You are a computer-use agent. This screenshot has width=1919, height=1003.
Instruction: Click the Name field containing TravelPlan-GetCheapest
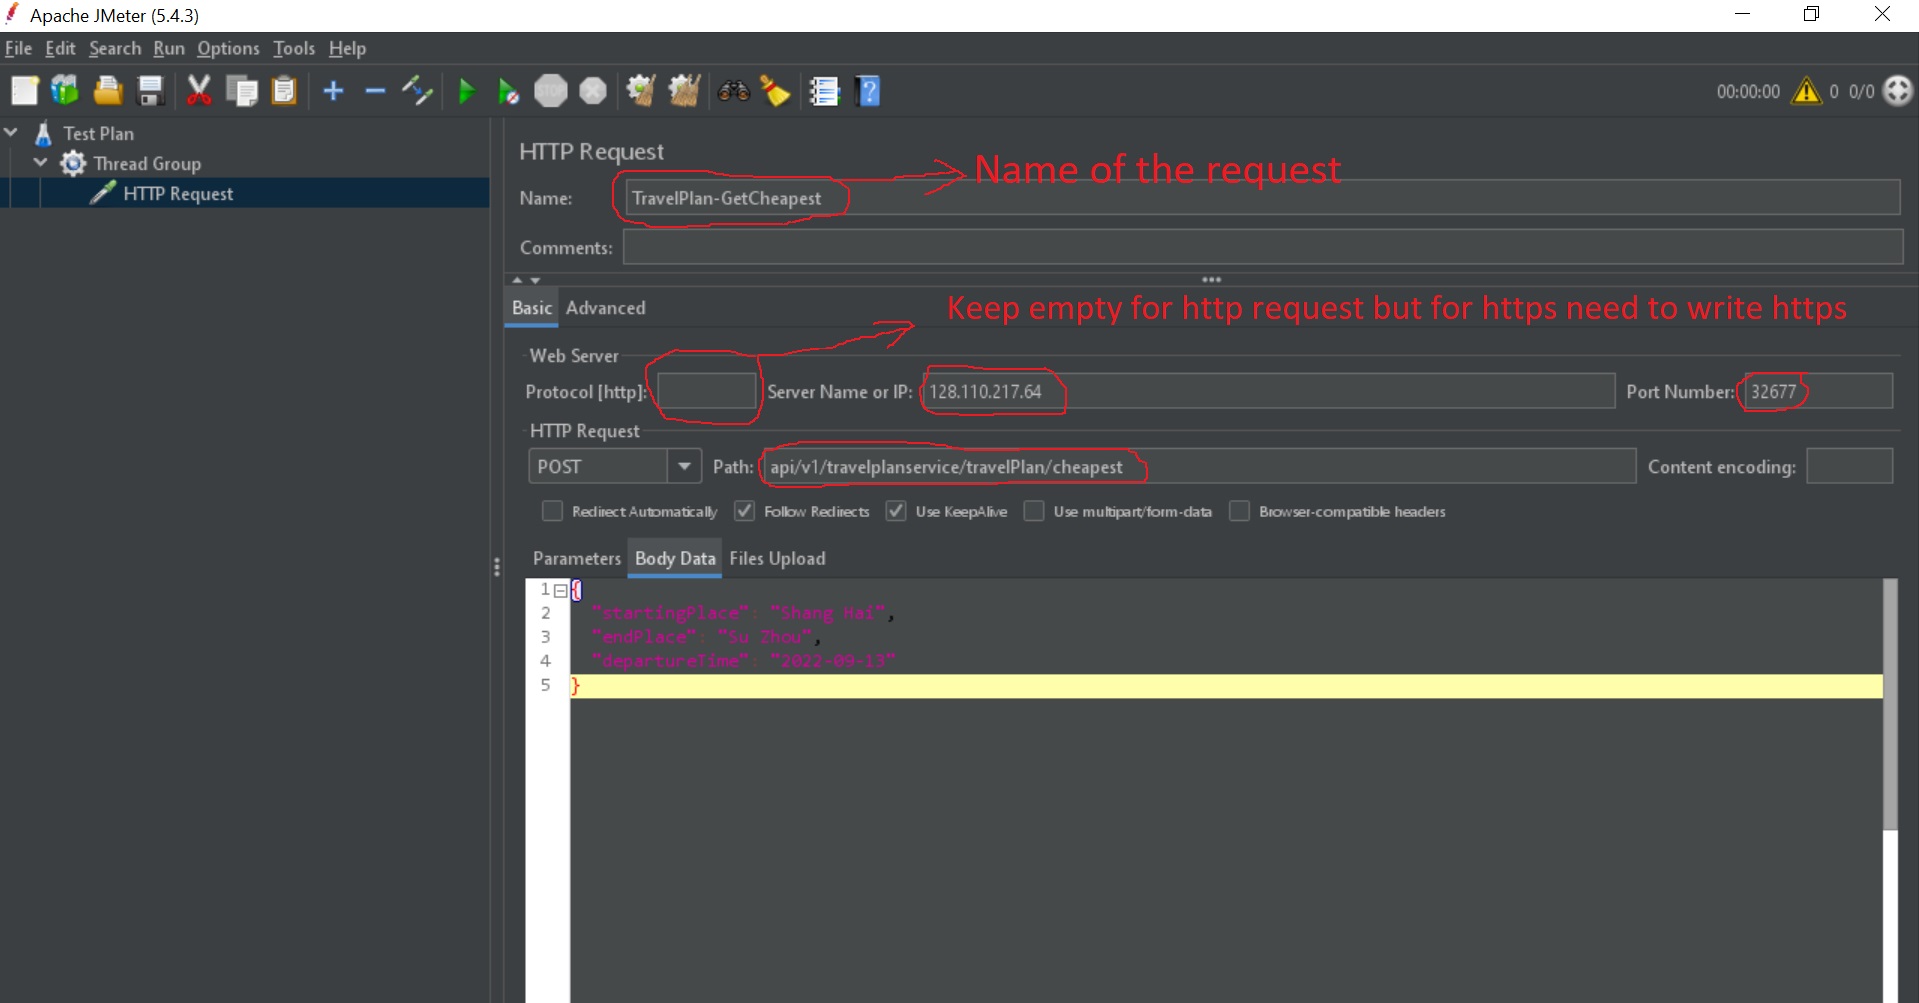click(1262, 198)
